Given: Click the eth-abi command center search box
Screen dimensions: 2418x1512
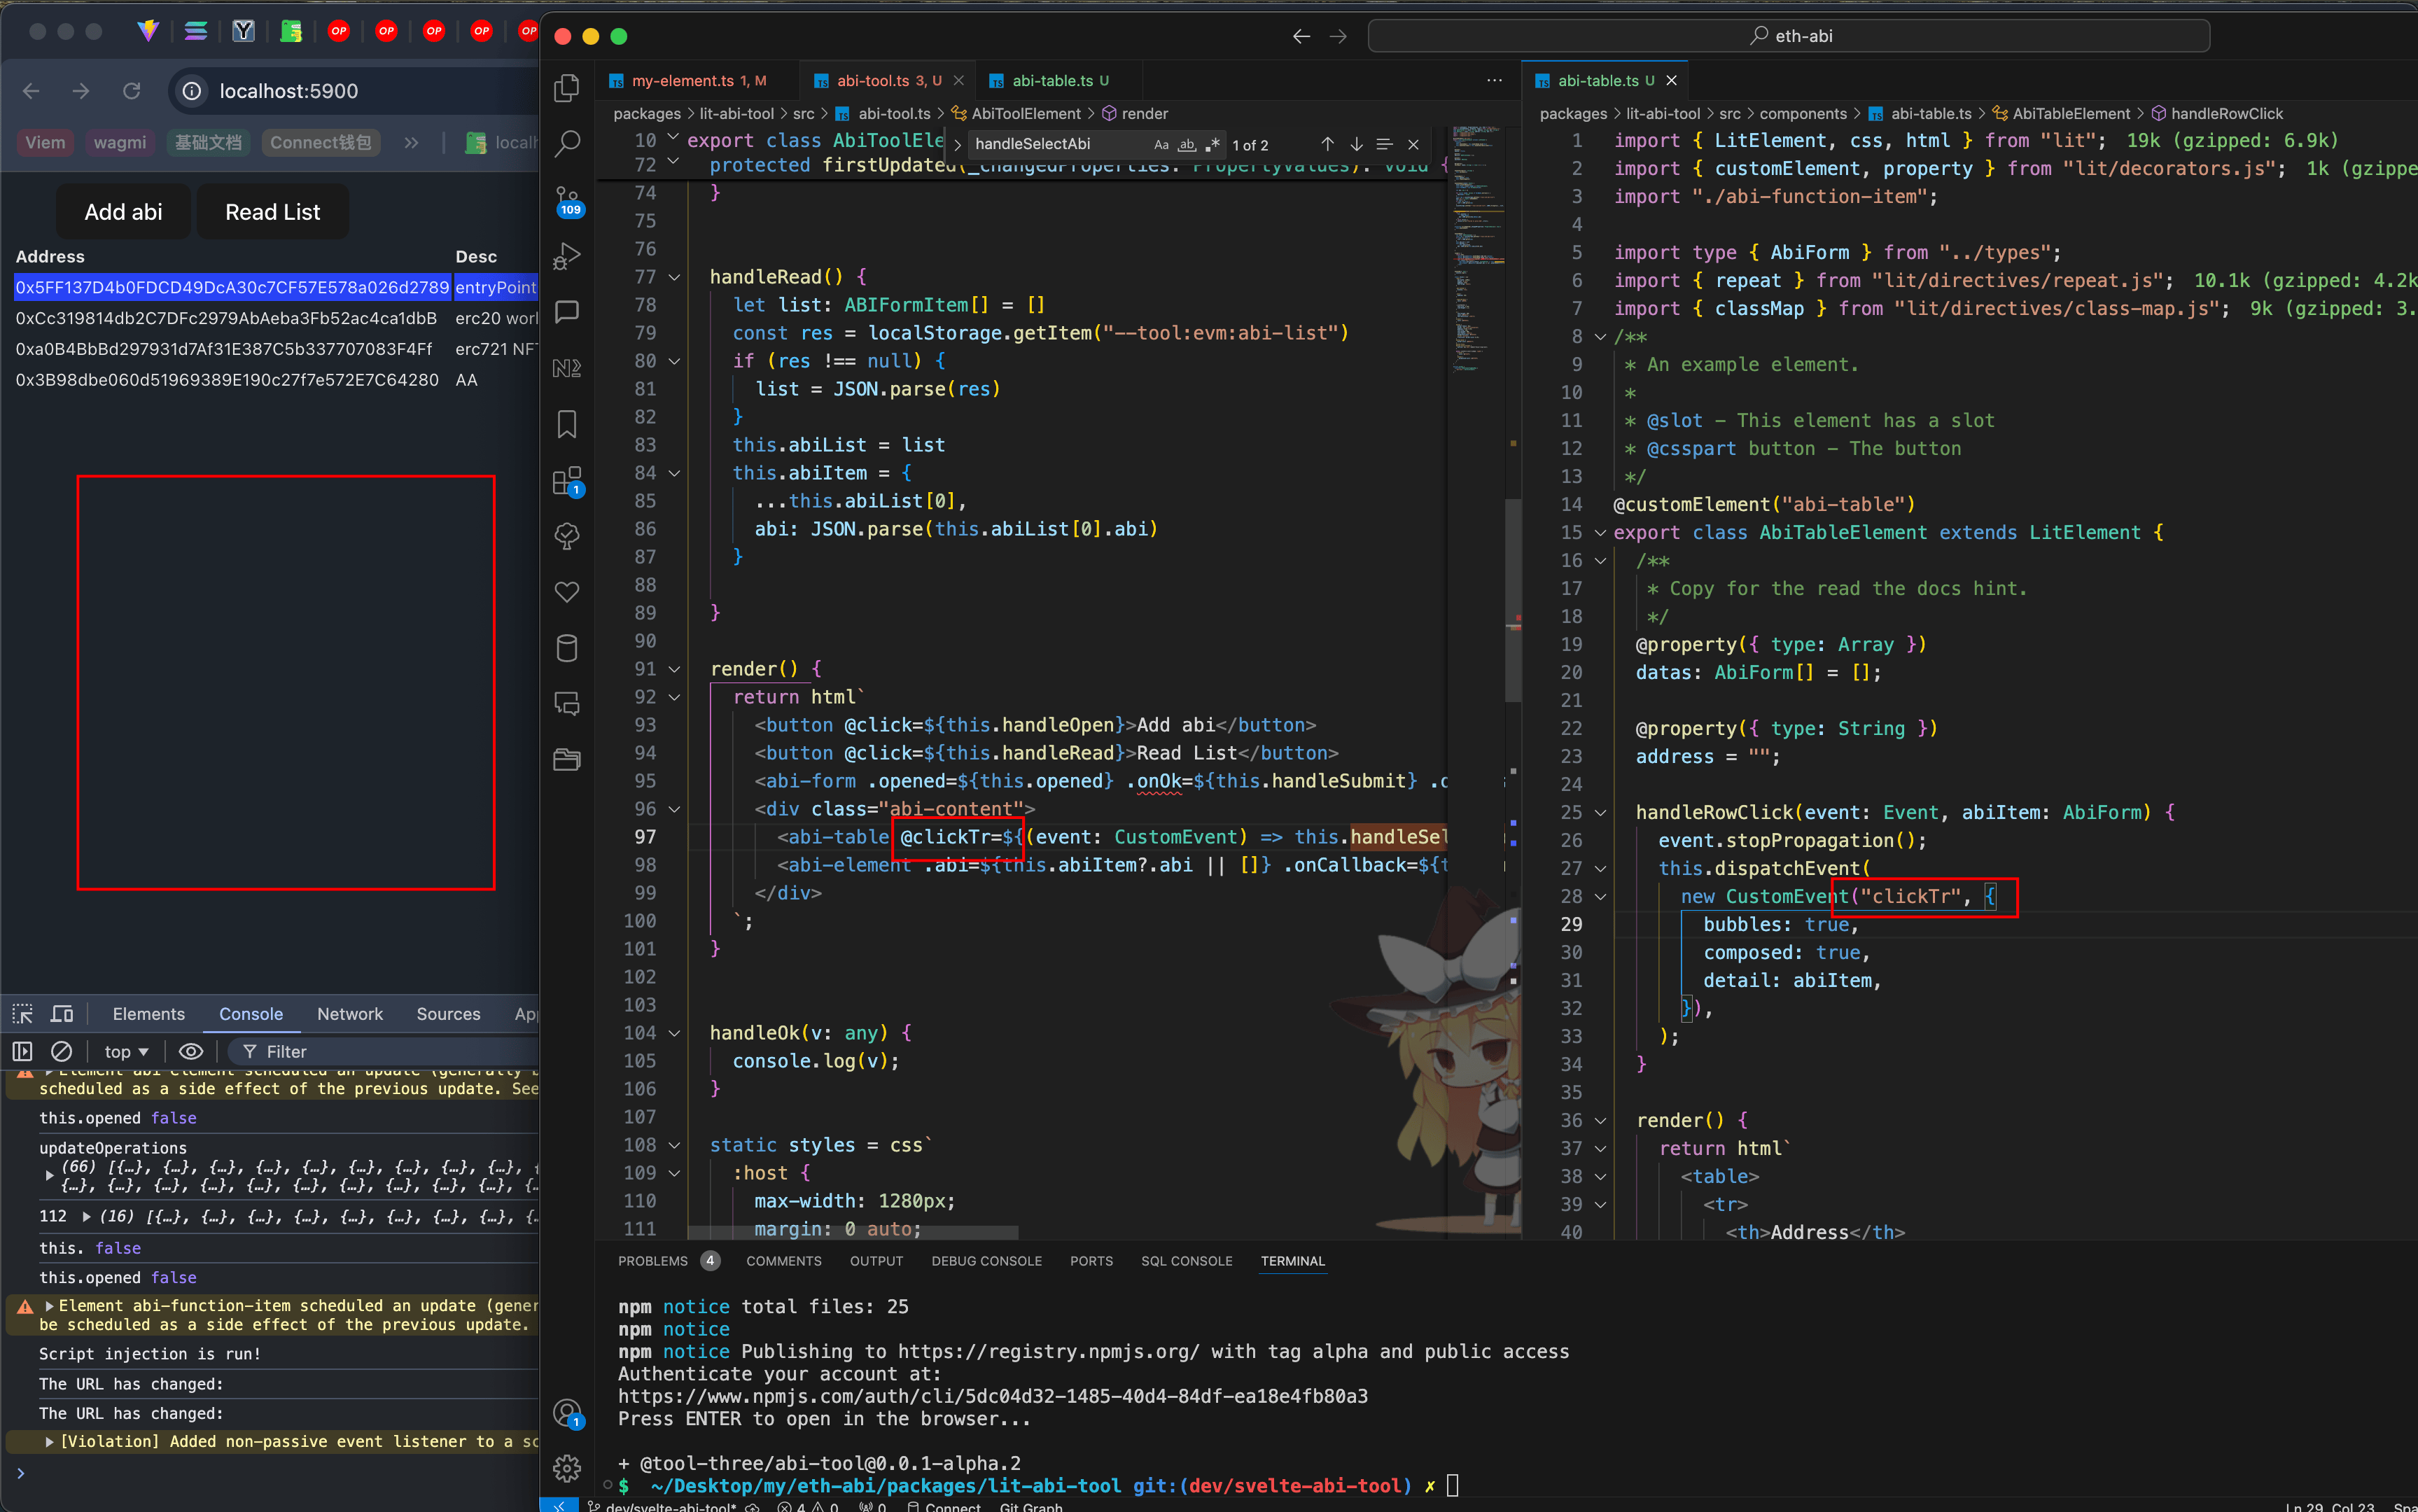Looking at the screenshot, I should click(x=1788, y=36).
